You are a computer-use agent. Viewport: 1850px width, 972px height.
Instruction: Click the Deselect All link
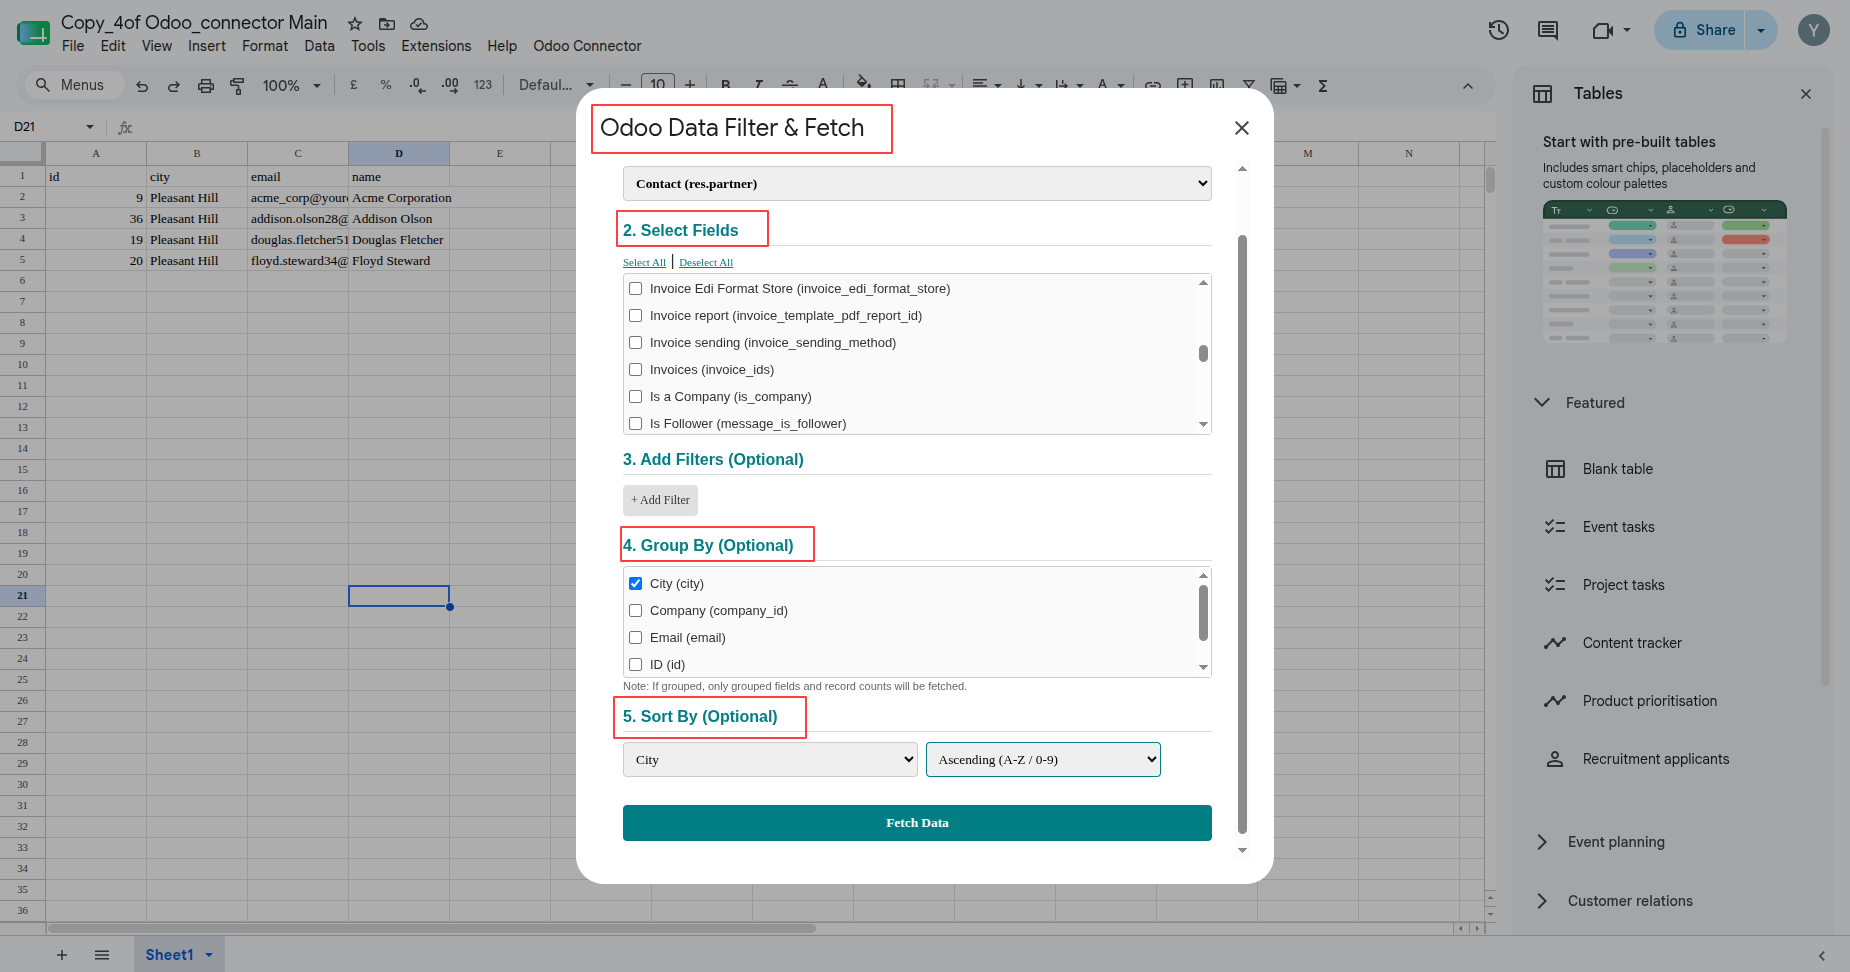(x=706, y=263)
